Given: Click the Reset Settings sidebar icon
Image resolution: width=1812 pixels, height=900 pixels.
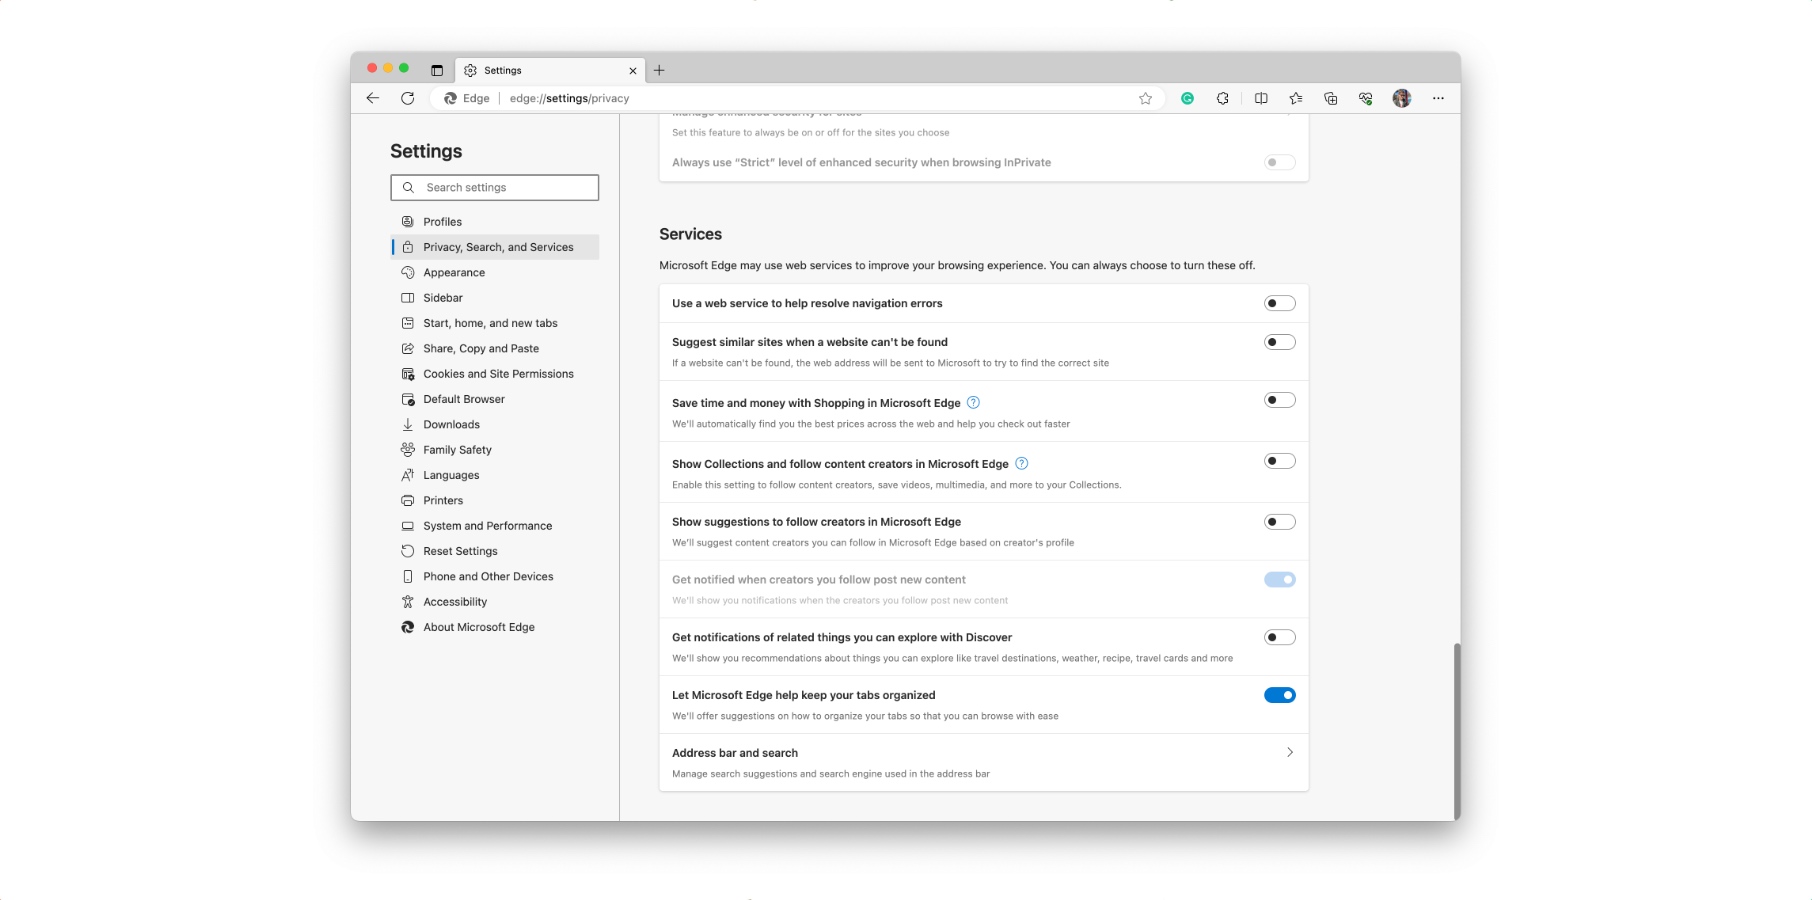Looking at the screenshot, I should coord(408,551).
